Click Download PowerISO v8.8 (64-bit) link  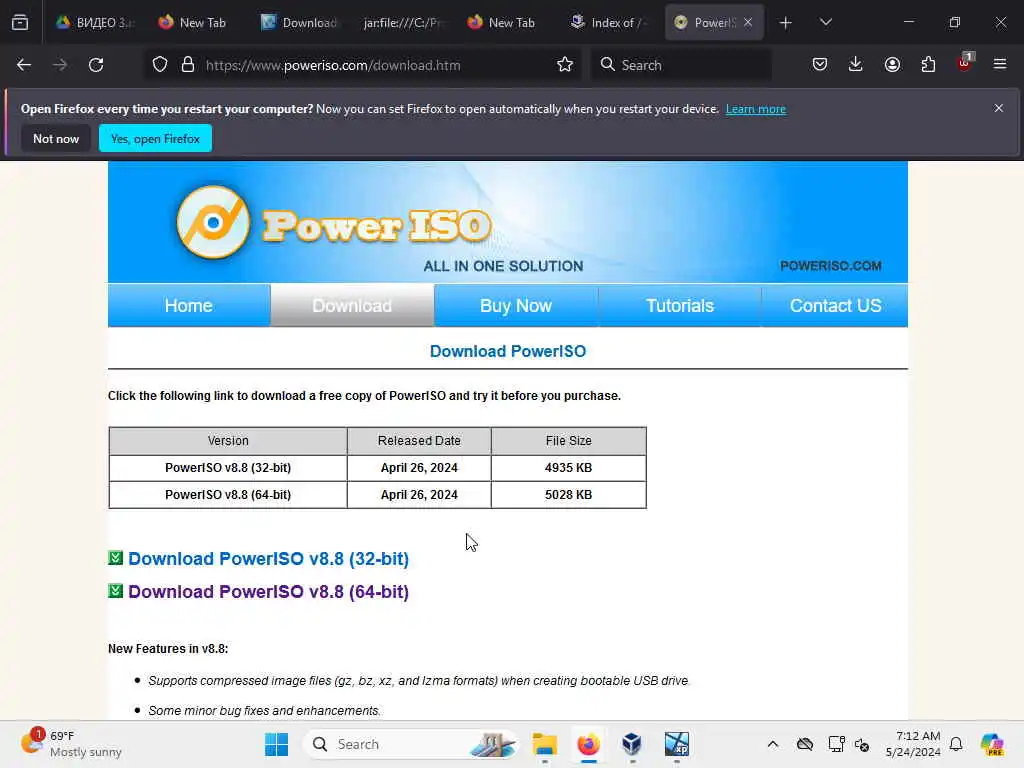click(x=268, y=591)
